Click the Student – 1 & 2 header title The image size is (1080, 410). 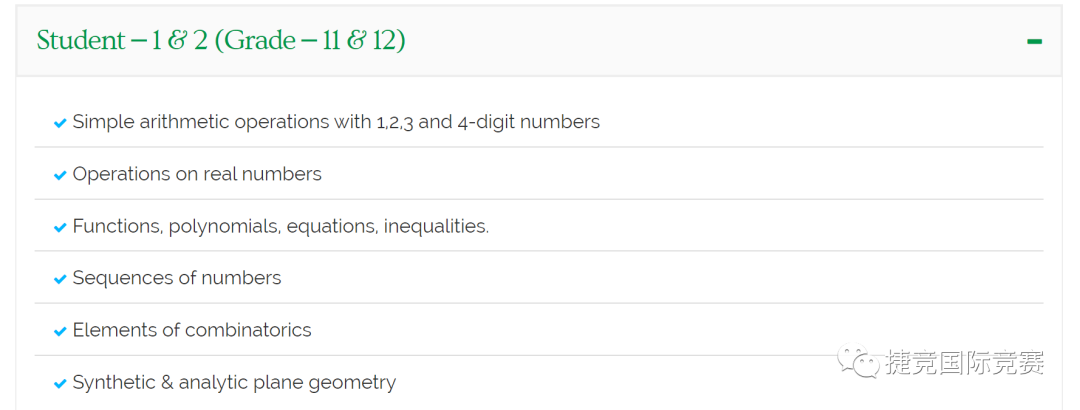pos(221,41)
